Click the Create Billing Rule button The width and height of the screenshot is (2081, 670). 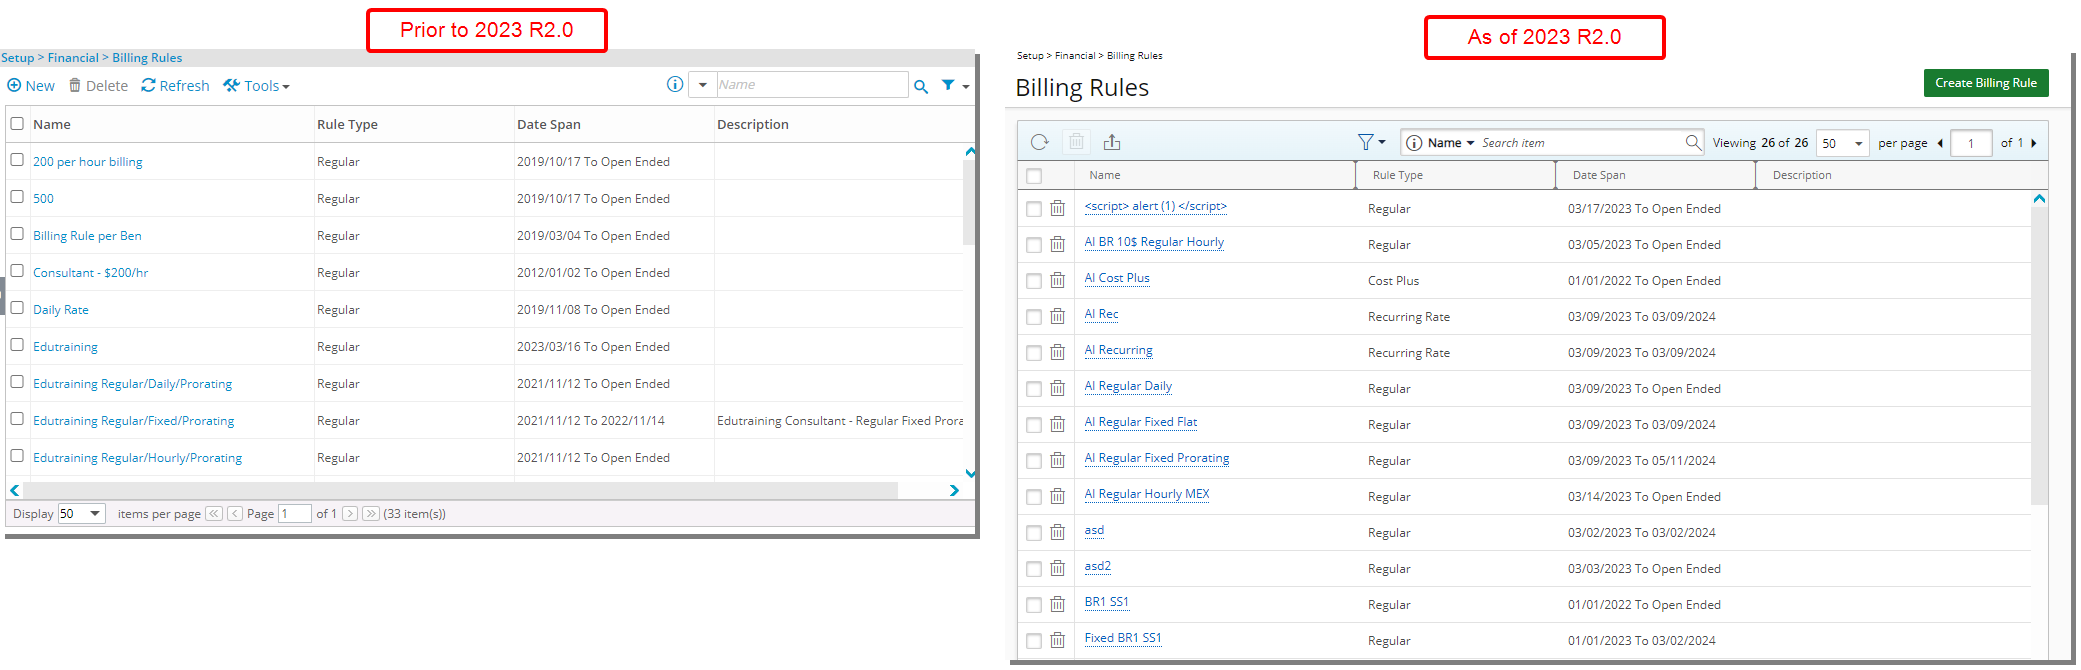click(x=1986, y=83)
